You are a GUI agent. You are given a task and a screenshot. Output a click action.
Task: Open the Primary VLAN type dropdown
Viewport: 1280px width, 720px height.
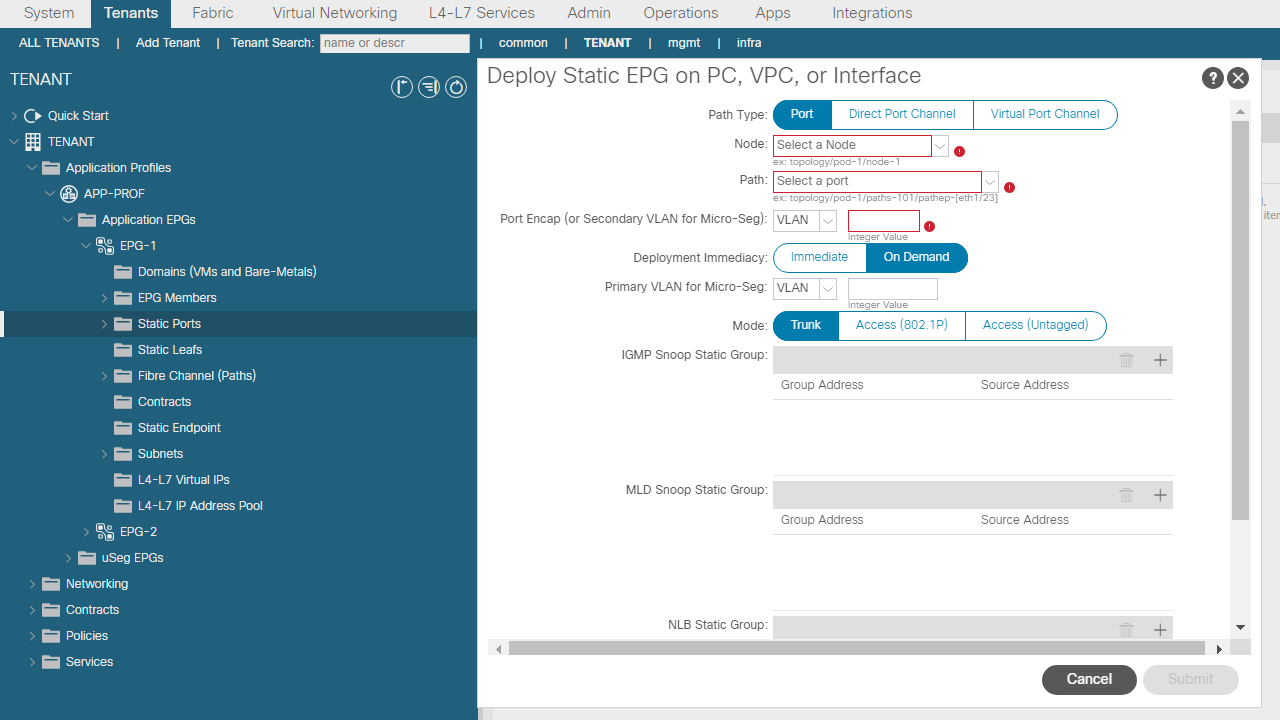pos(828,289)
